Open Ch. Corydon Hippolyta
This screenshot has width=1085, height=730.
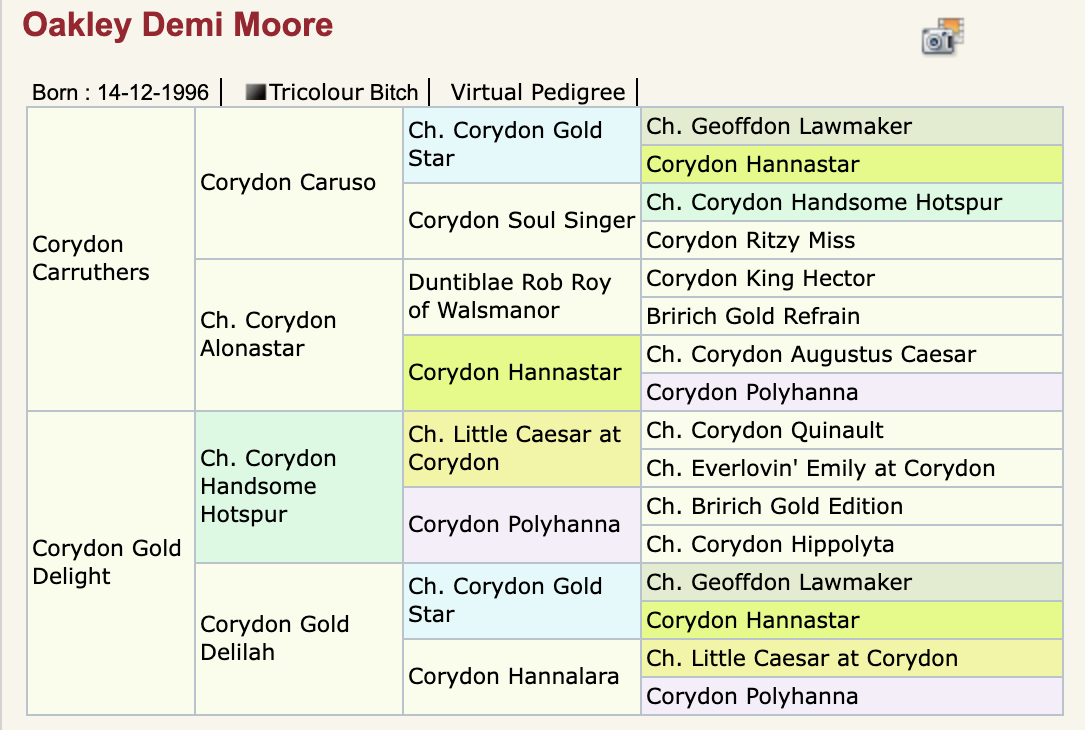(770, 545)
